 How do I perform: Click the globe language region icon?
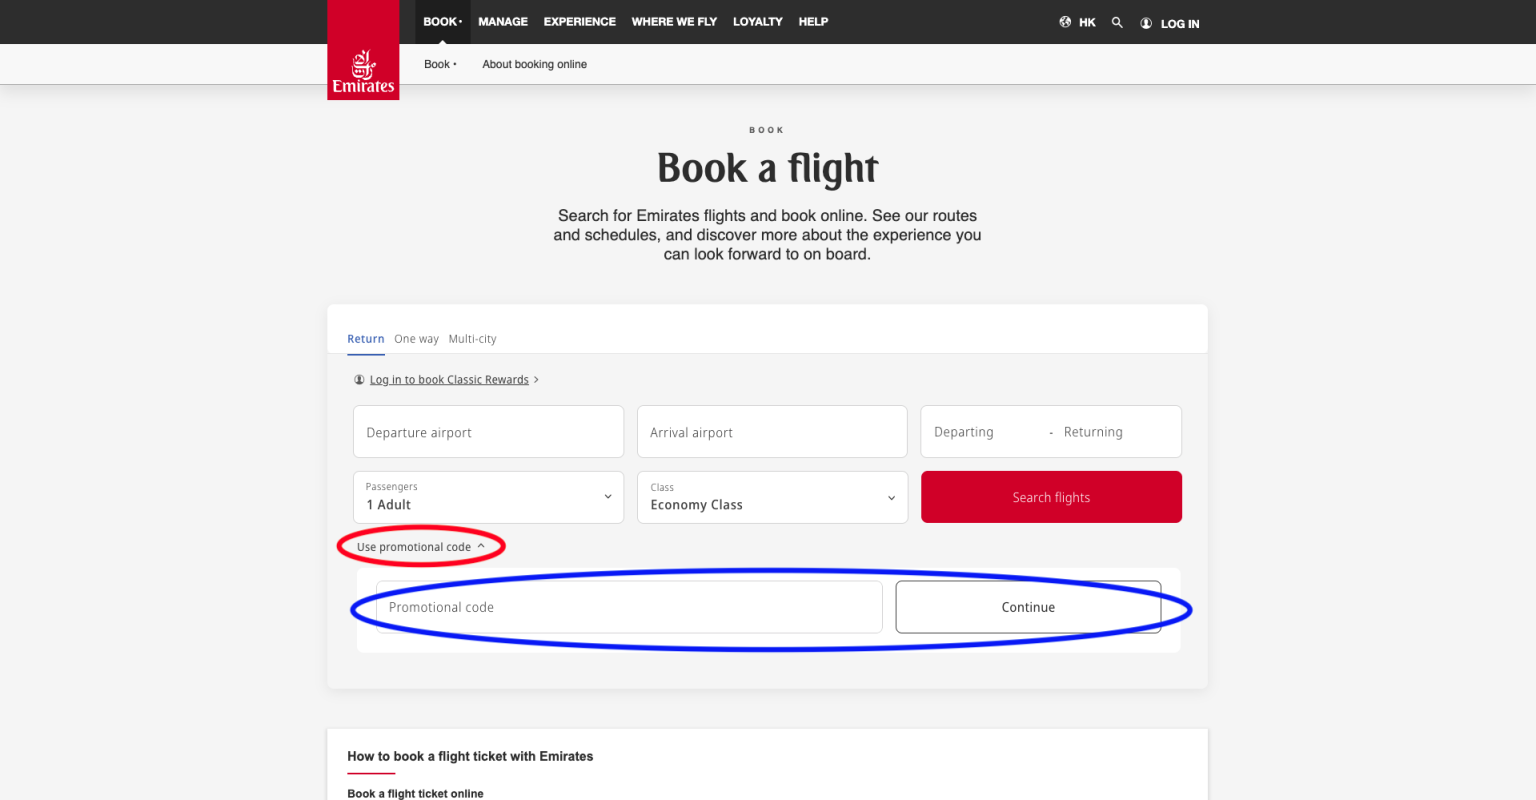tap(1064, 21)
